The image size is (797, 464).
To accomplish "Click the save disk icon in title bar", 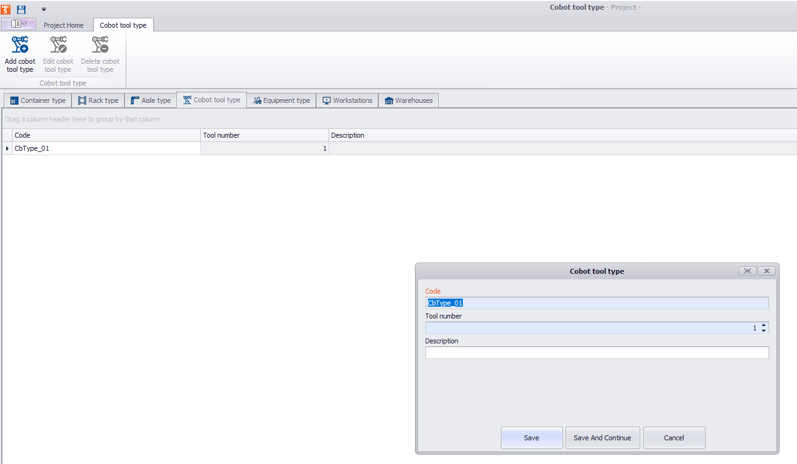I will 21,9.
